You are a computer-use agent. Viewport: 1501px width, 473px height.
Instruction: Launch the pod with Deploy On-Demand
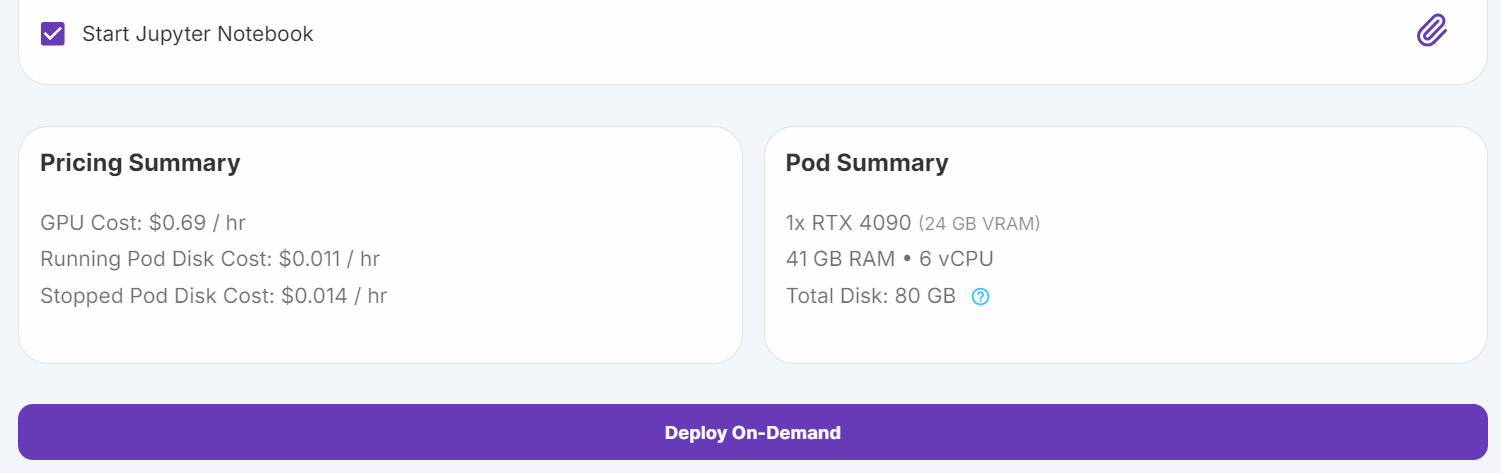point(752,432)
